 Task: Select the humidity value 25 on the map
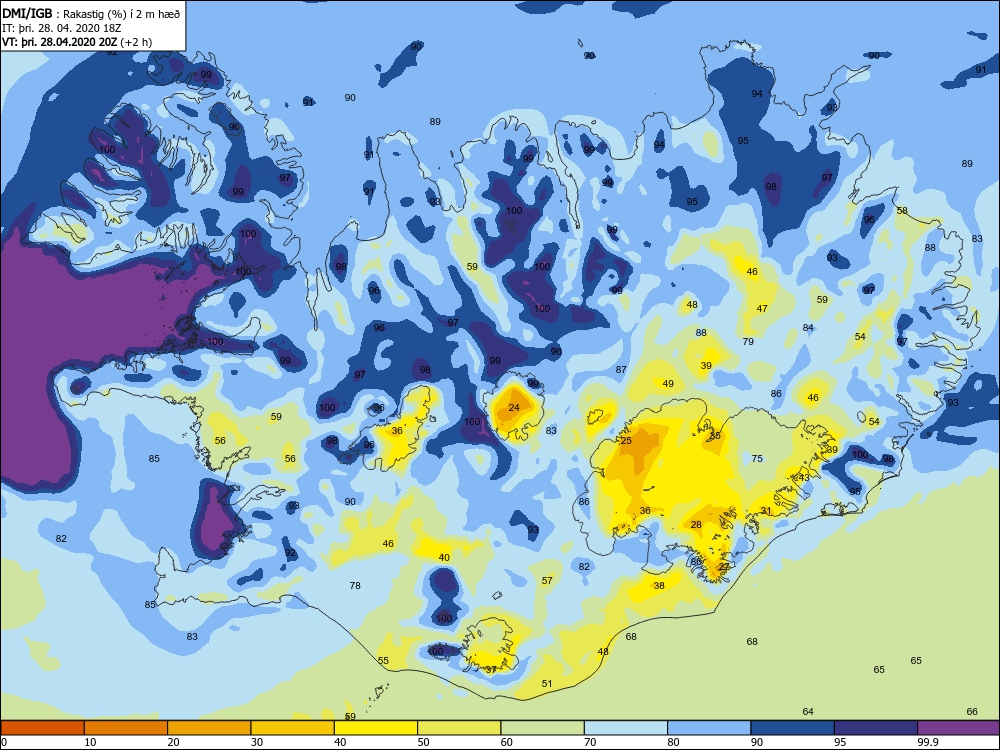coord(626,441)
